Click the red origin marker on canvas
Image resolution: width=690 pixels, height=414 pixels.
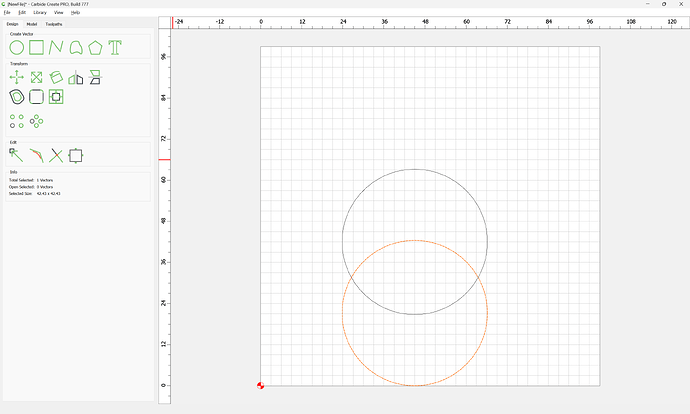pos(261,386)
